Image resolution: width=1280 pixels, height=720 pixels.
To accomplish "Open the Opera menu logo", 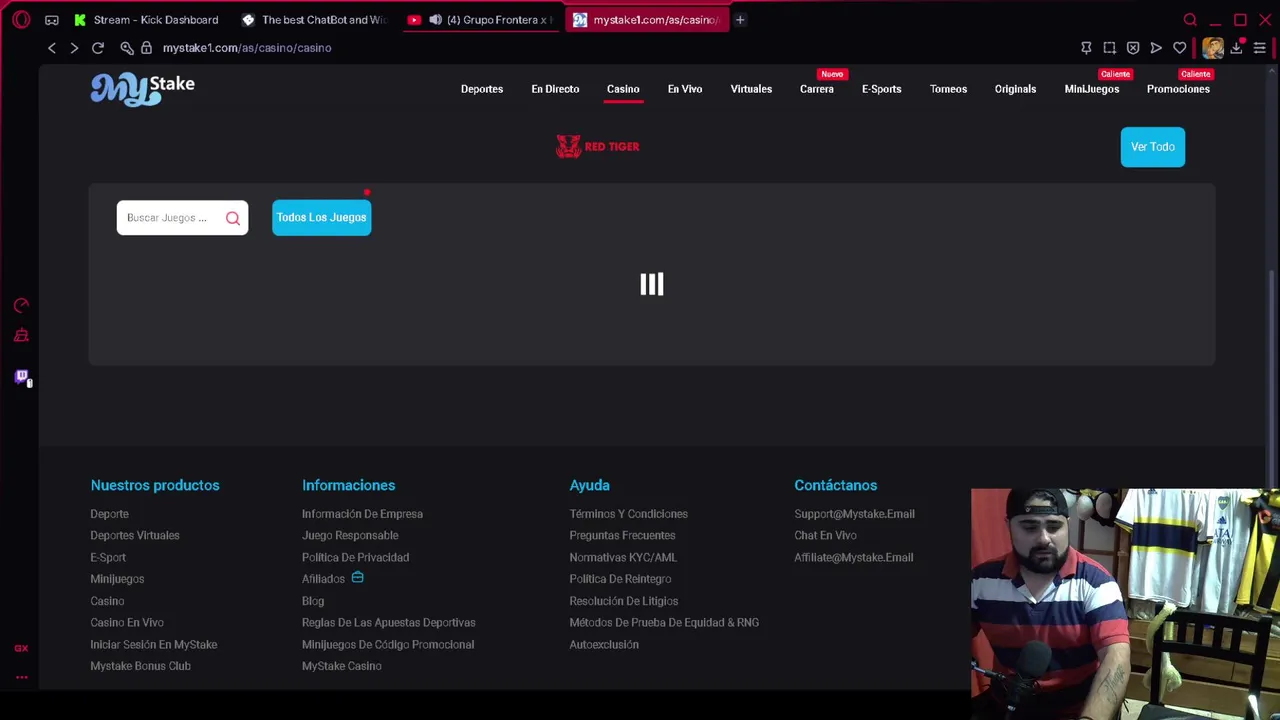I will click(x=21, y=20).
